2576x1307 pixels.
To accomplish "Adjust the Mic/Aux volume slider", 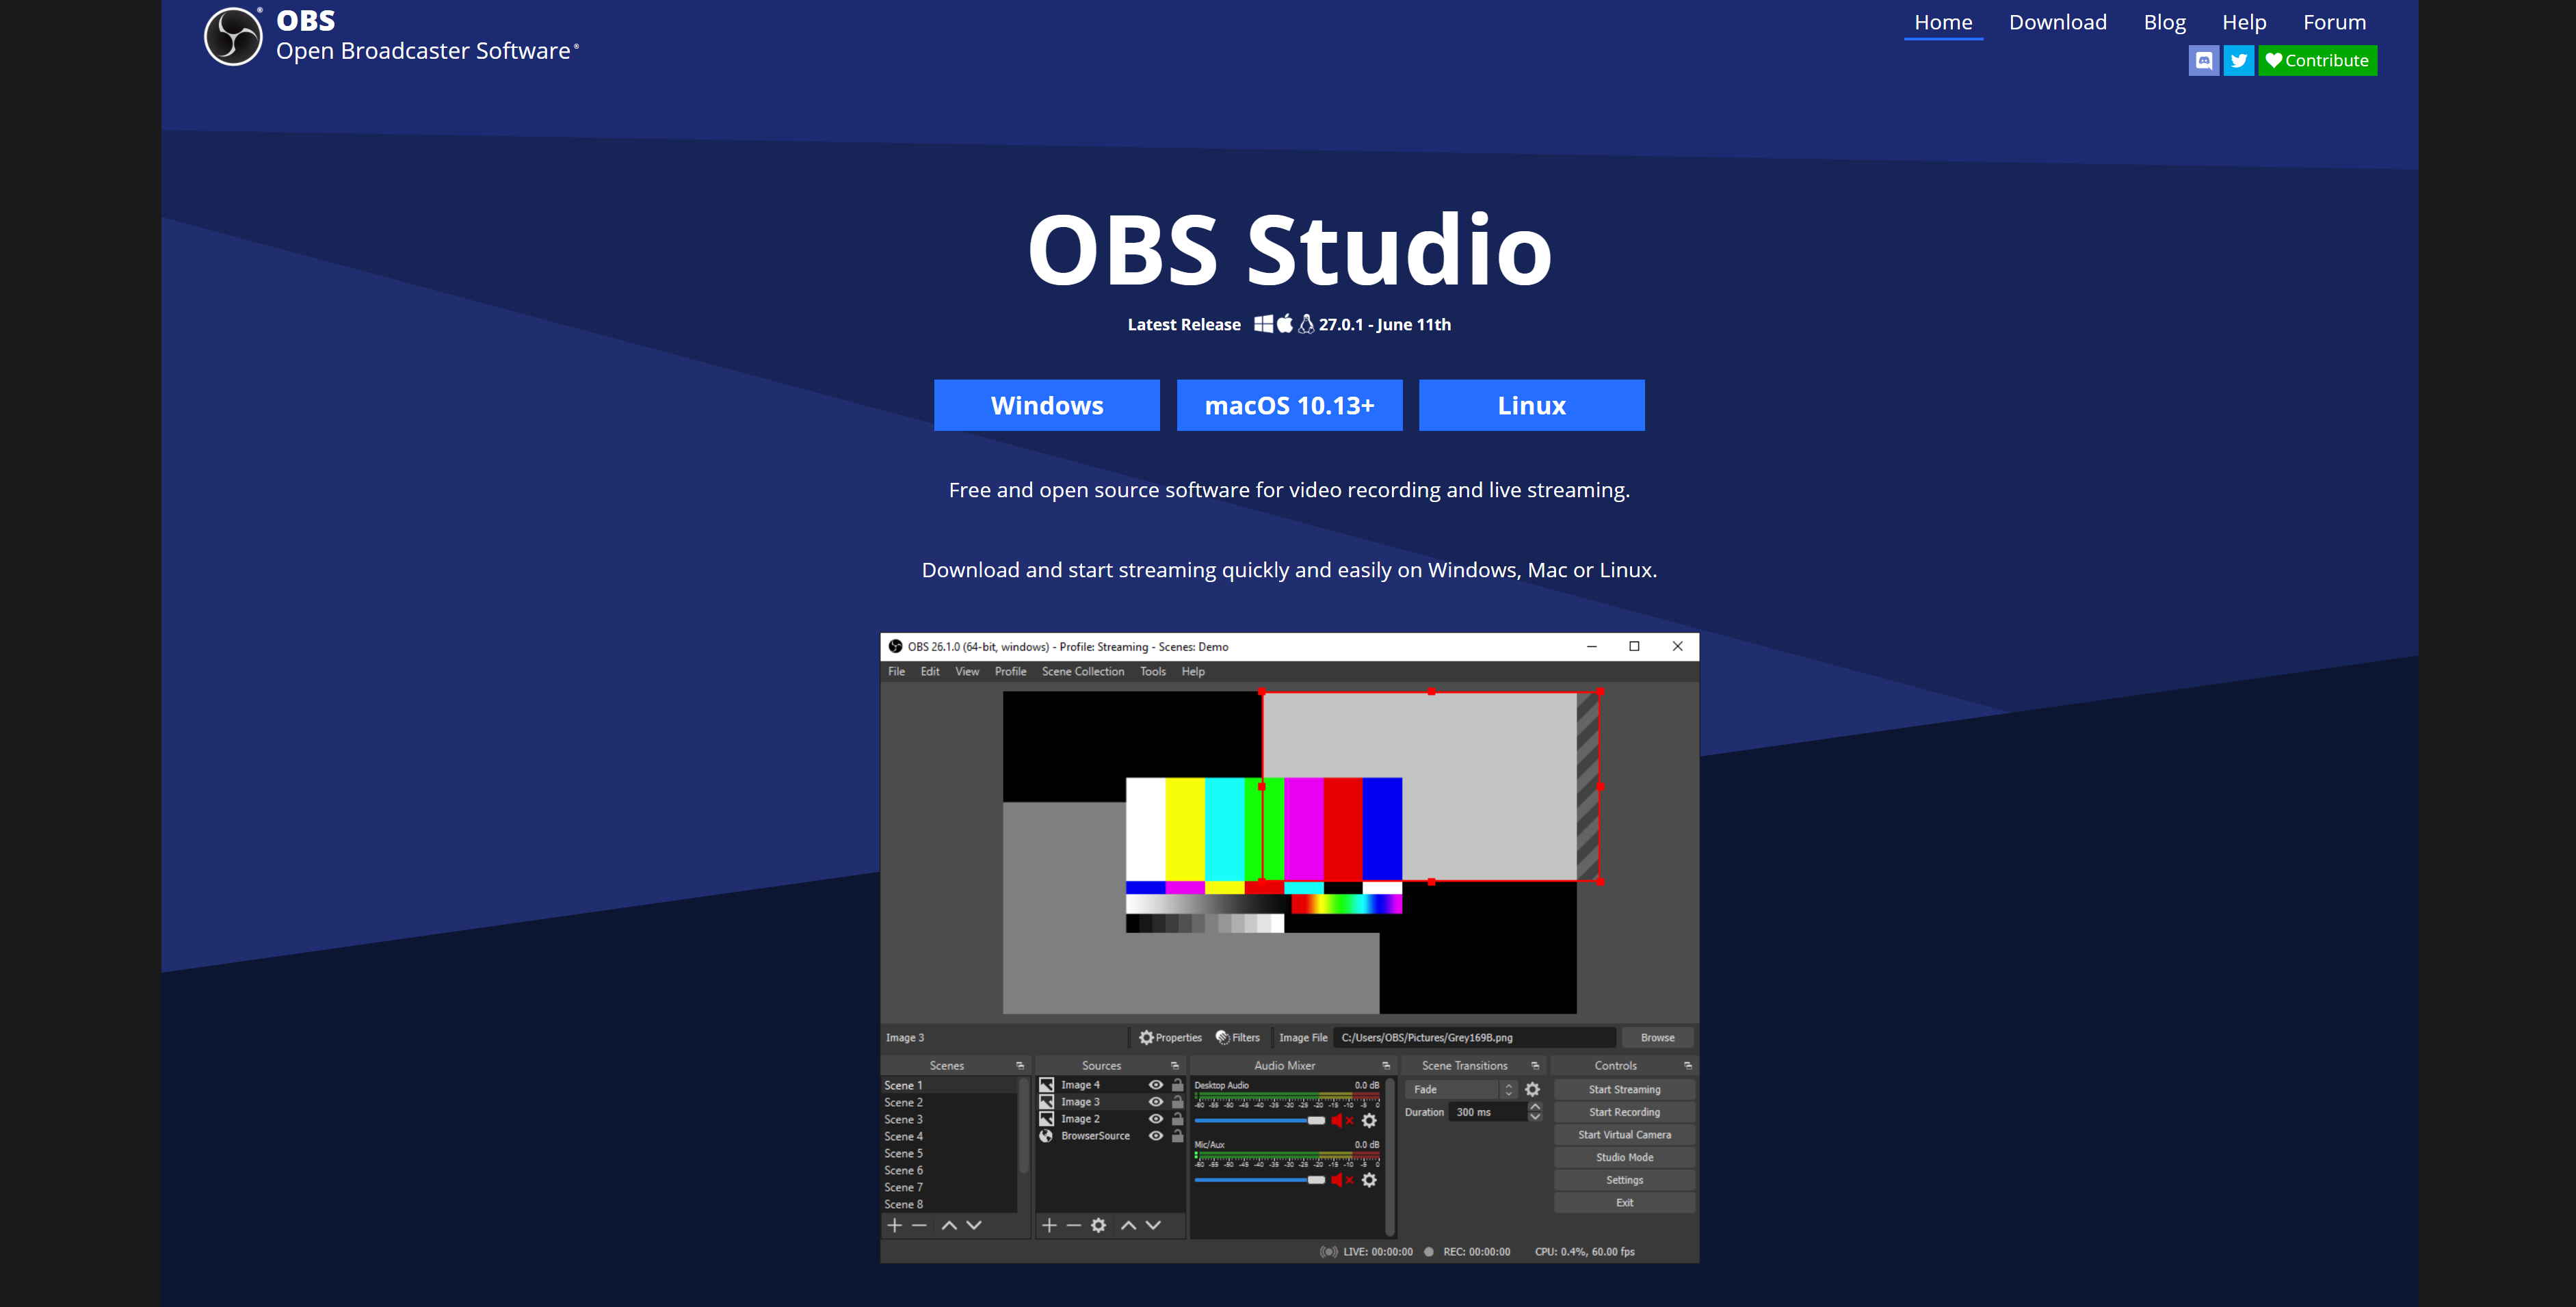I will coord(1259,1180).
